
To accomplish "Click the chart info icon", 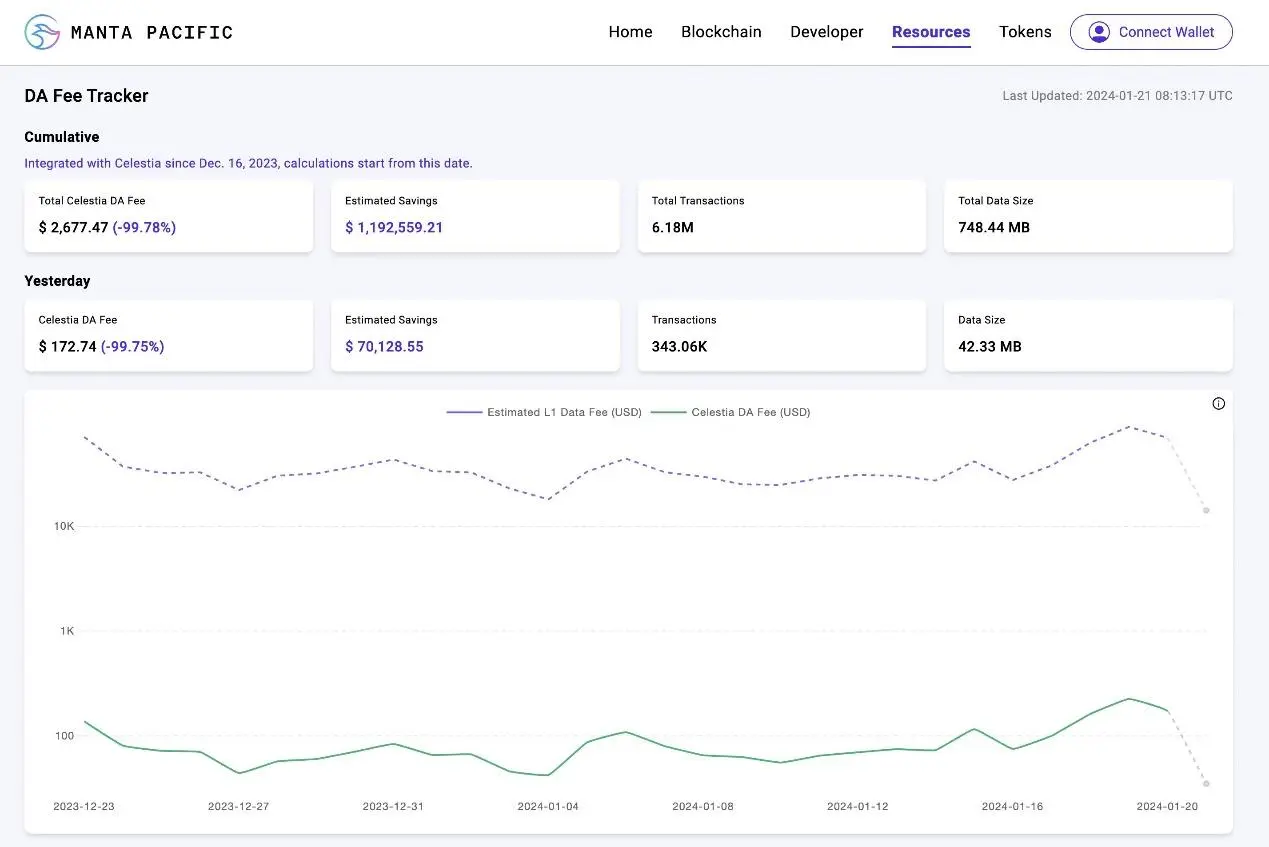I will tap(1218, 404).
